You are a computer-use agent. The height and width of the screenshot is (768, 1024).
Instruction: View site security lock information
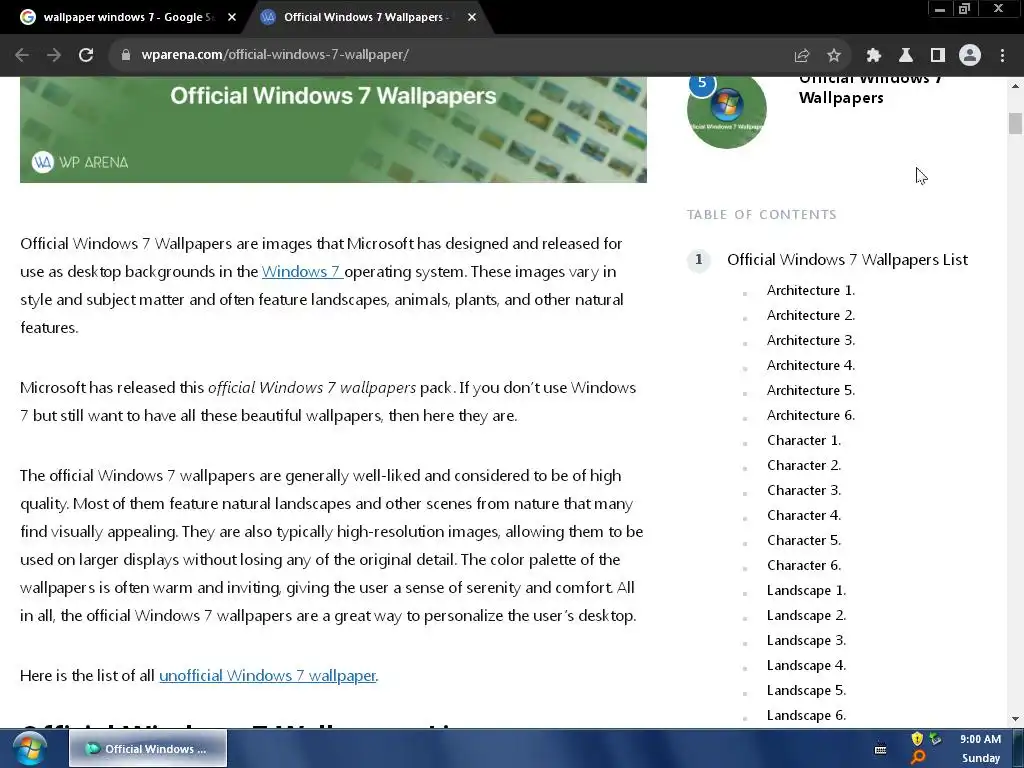click(x=125, y=55)
